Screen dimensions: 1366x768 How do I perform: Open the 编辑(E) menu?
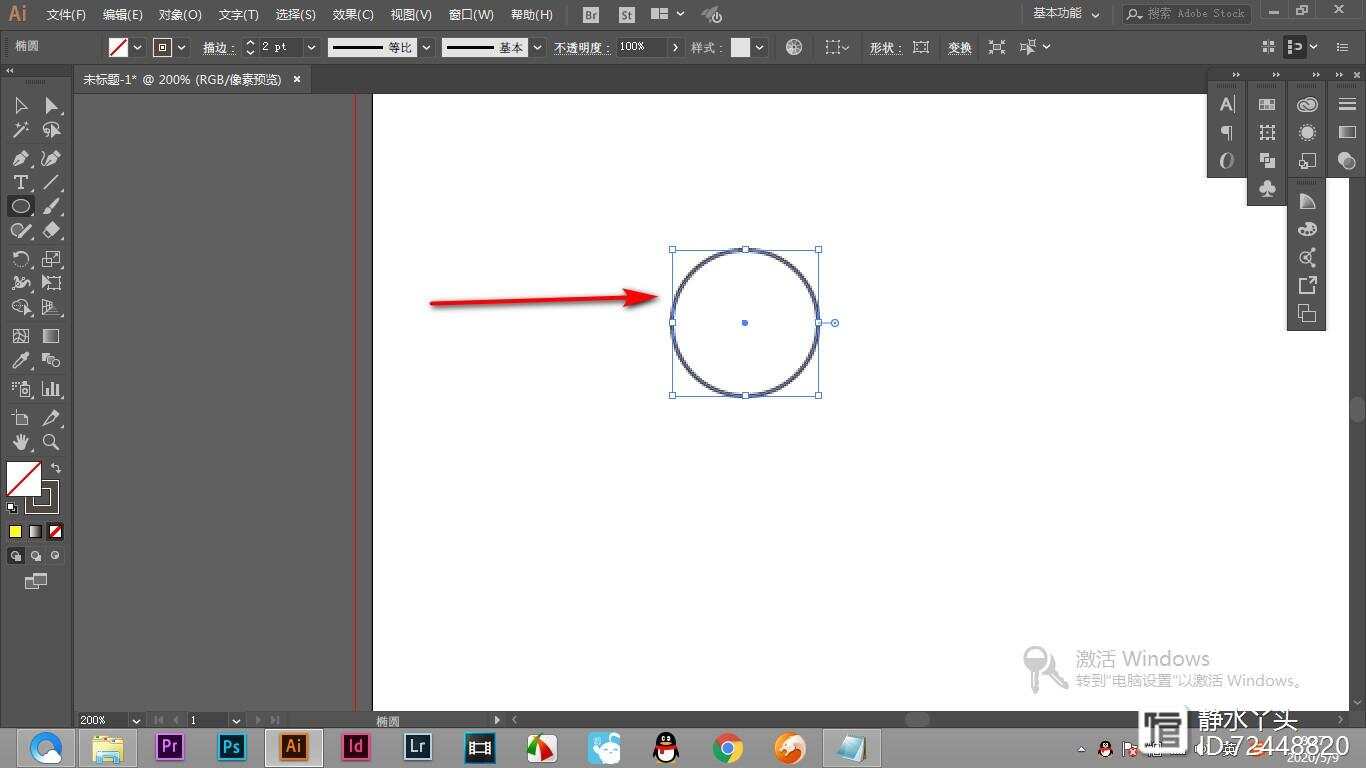coord(123,15)
